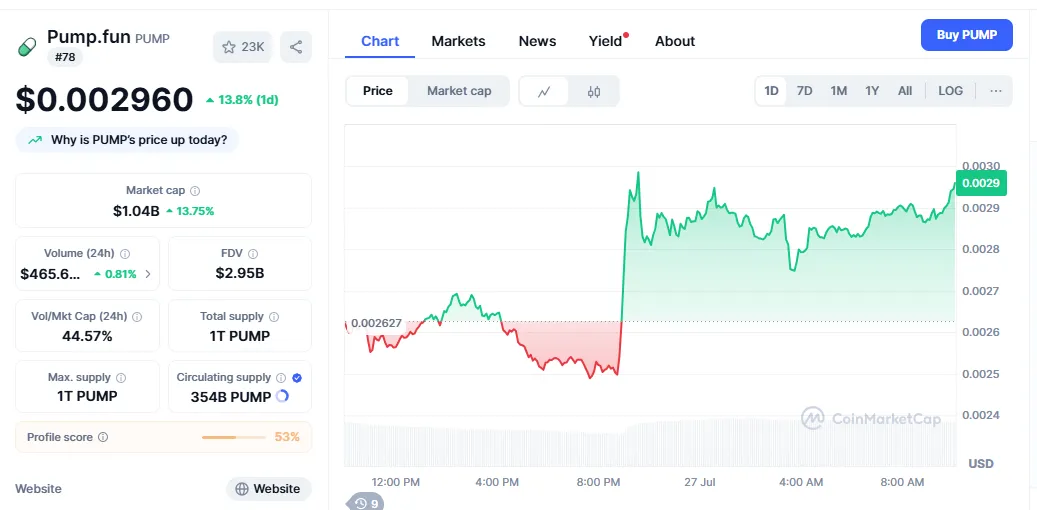Enable LOG scale on chart
Image resolution: width=1037 pixels, height=510 pixels.
point(950,91)
